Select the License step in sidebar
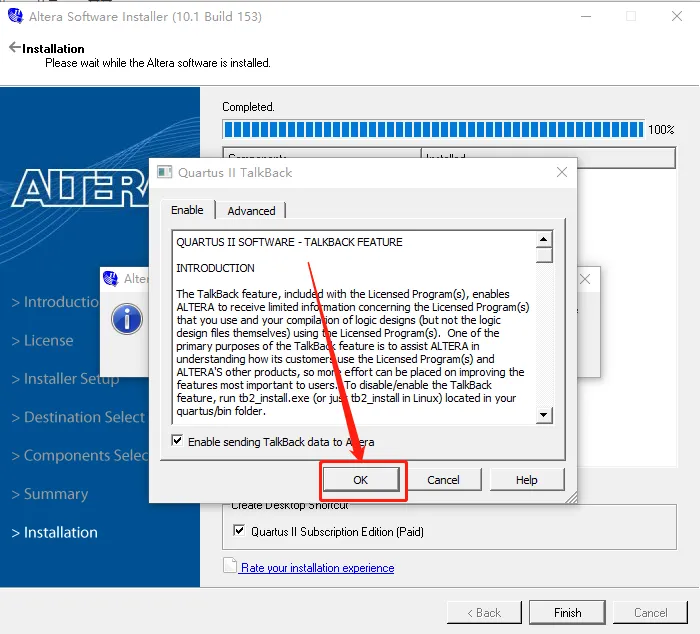 tap(42, 340)
